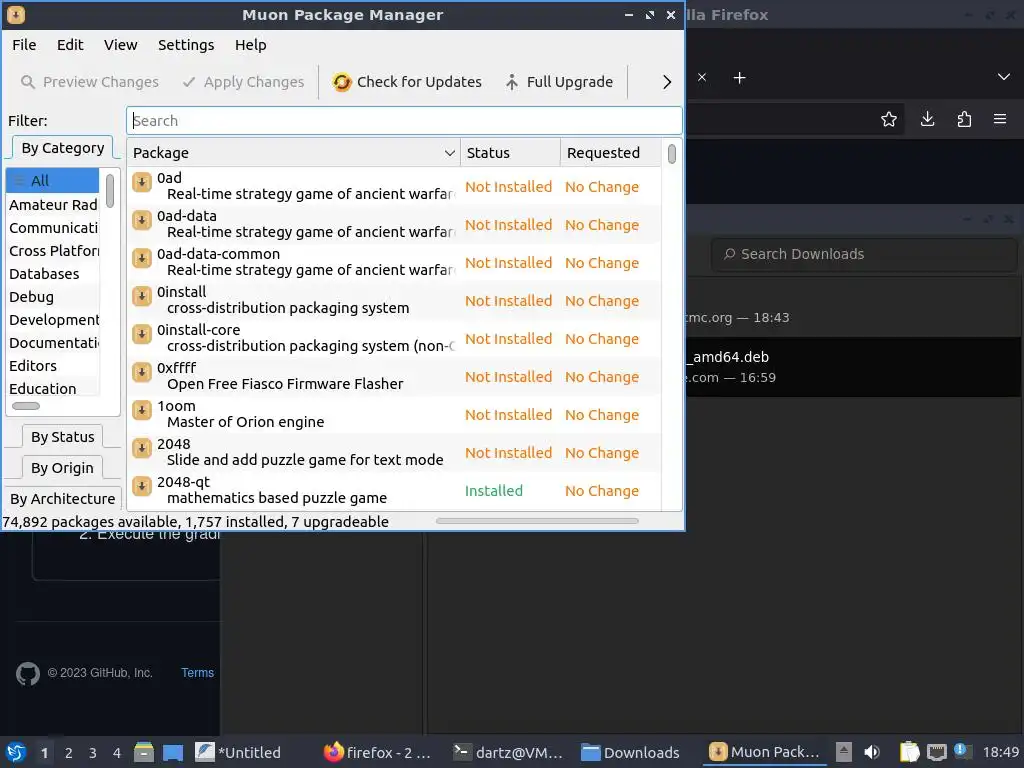Switch to virtual desktop 3
Viewport: 1024px width, 768px height.
tap(93, 753)
